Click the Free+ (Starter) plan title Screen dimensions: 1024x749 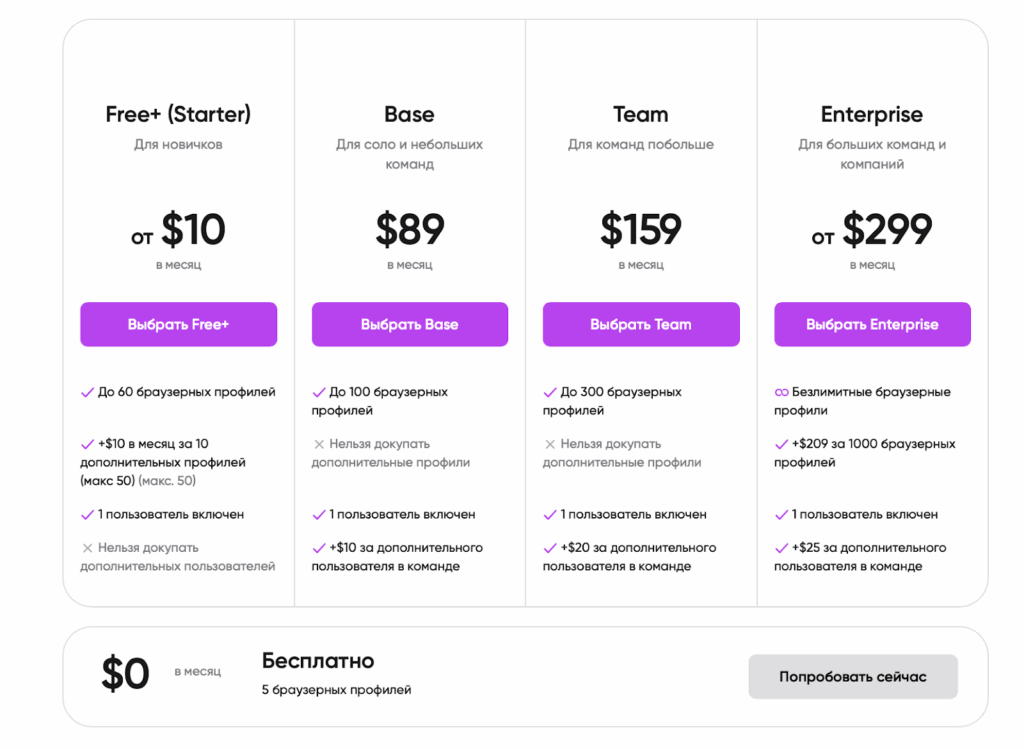point(178,114)
